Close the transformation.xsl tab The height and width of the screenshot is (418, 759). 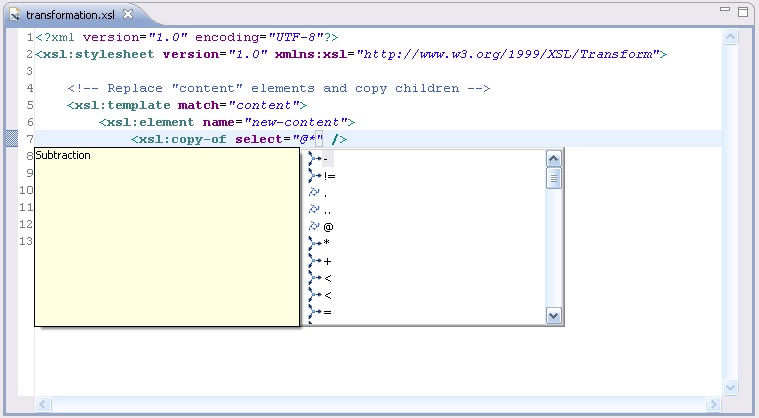pos(128,14)
